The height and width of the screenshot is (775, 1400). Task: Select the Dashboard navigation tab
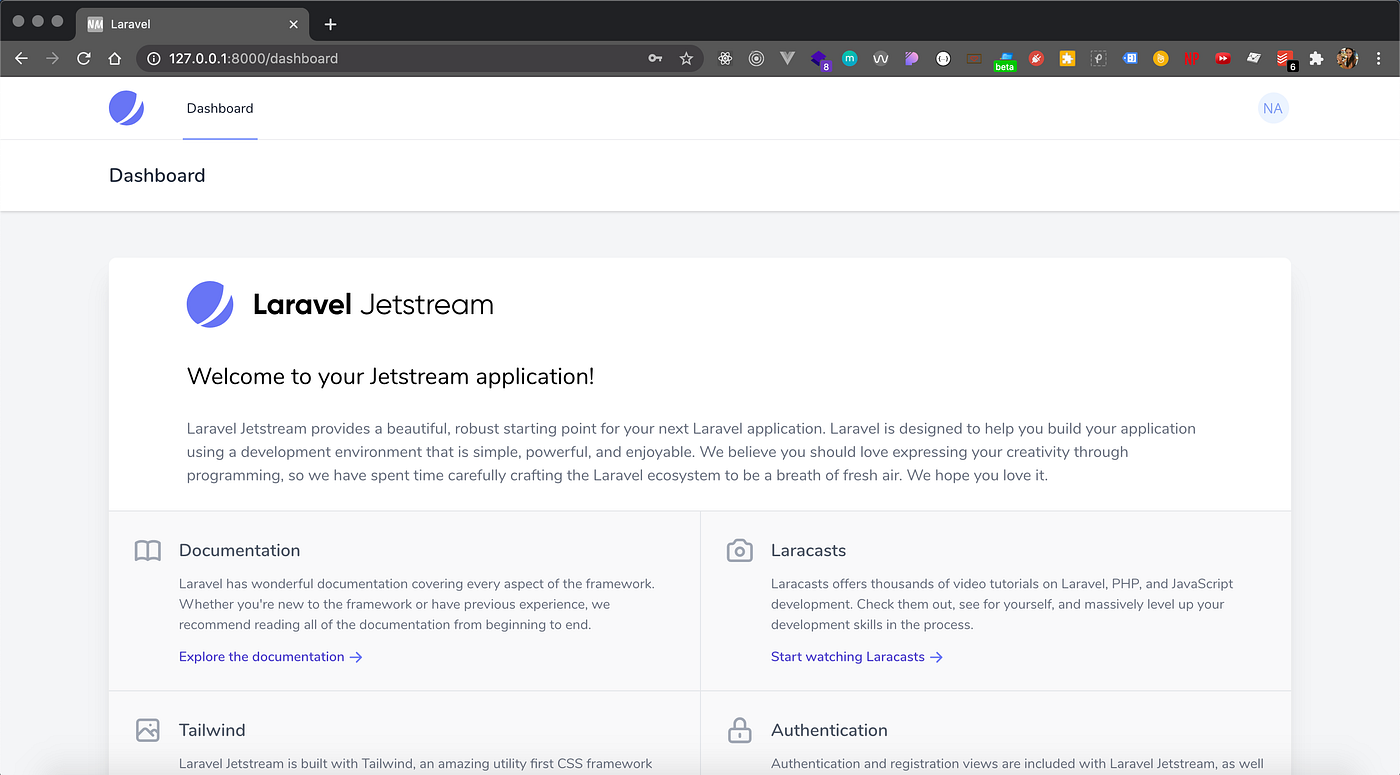[x=220, y=108]
